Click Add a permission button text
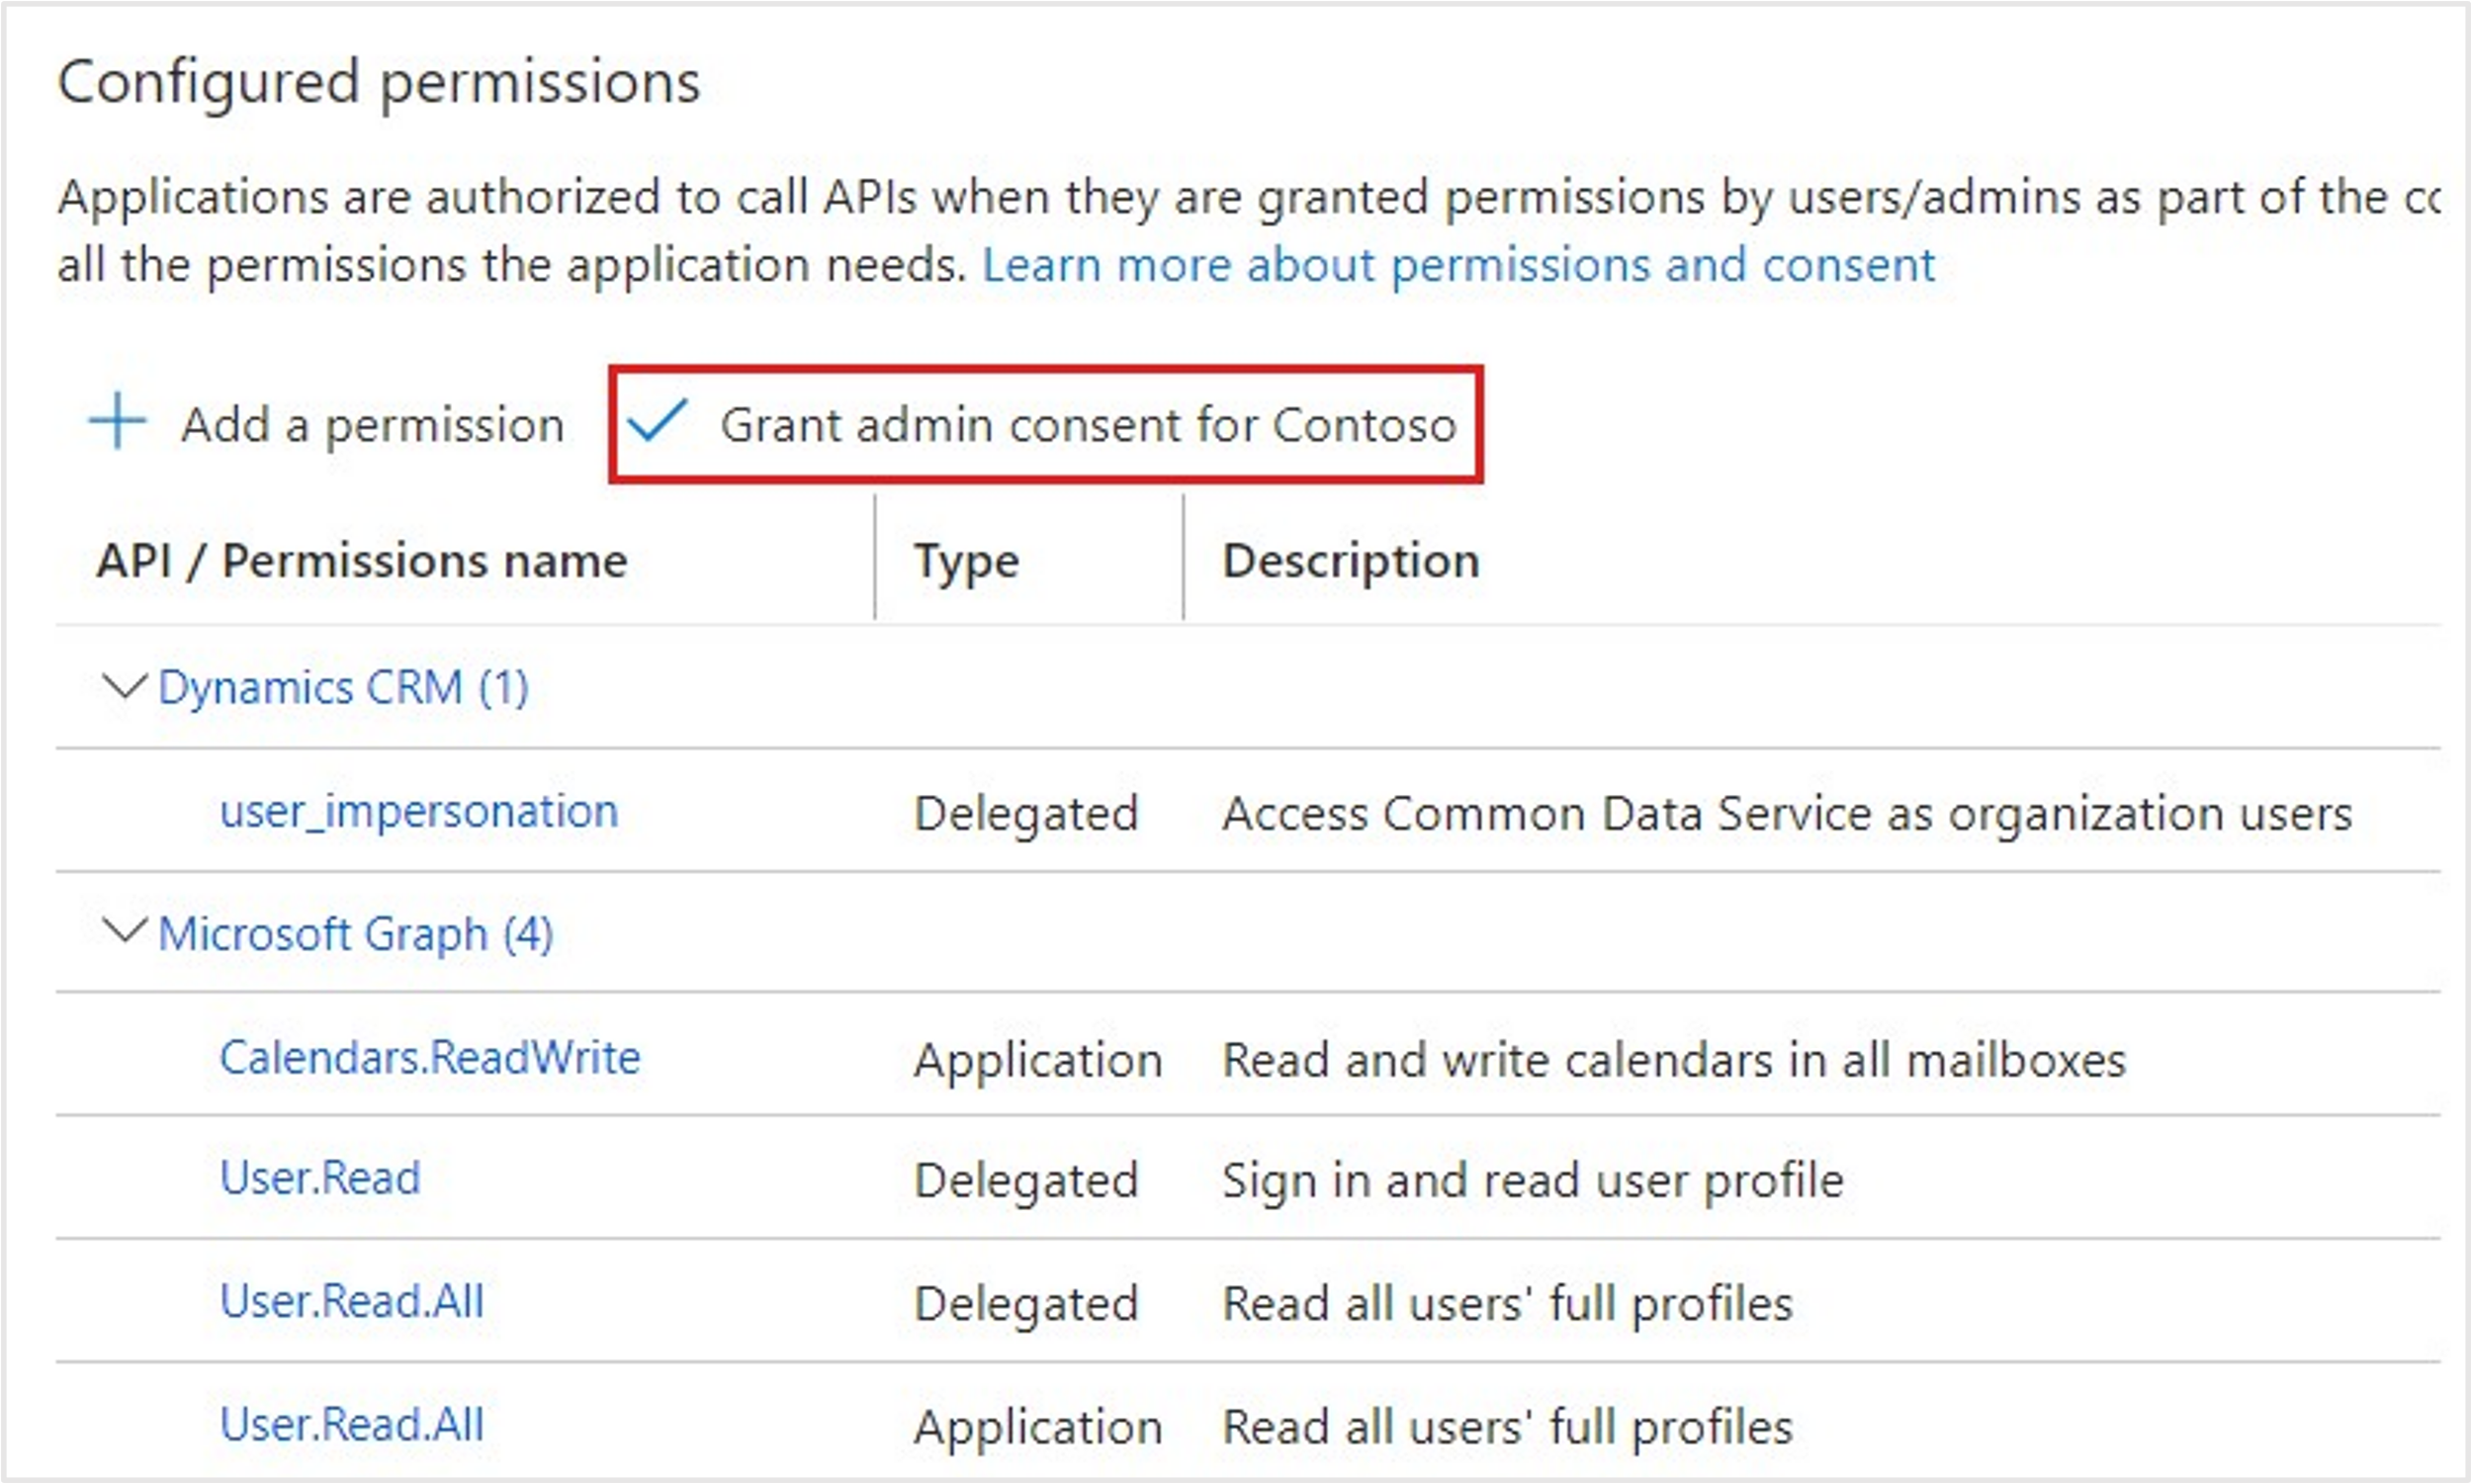This screenshot has height=1484, width=2472. click(x=373, y=425)
